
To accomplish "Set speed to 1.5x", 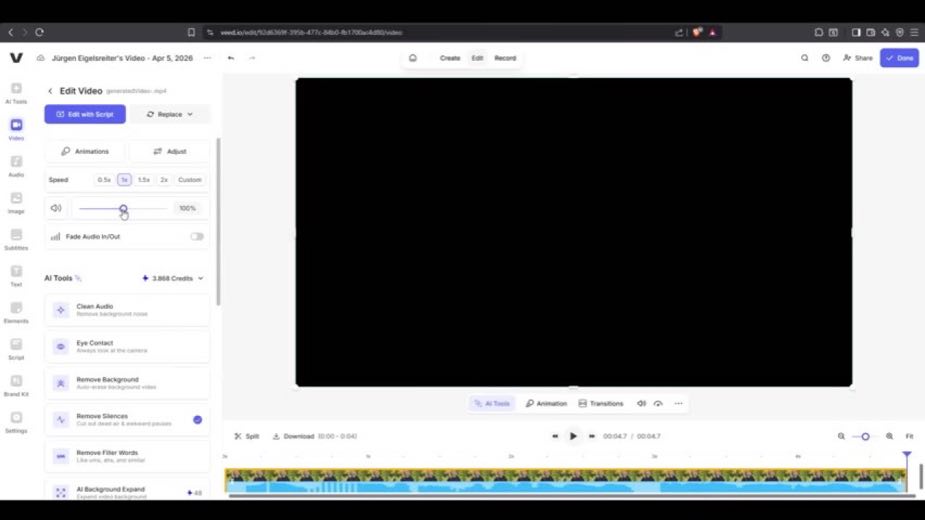I will (x=144, y=179).
